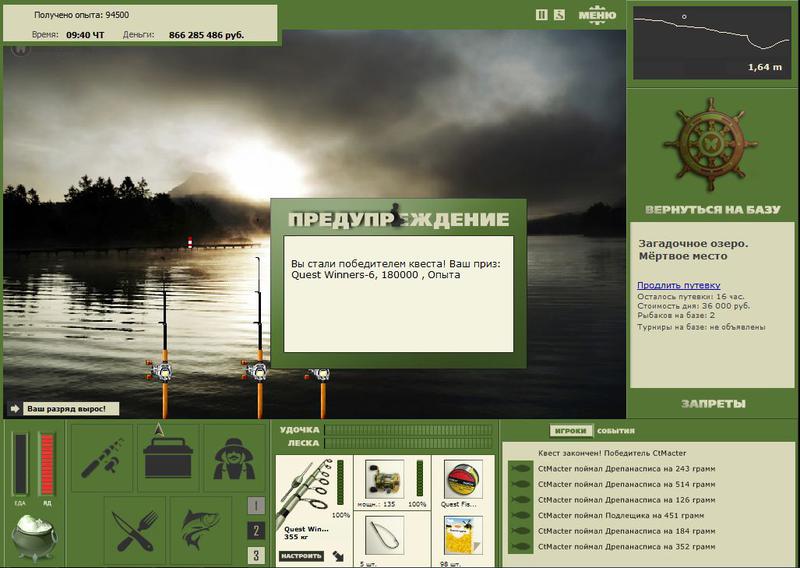Select the fishing hook thumbnail
Viewport: 800px width, 568px height.
tap(384, 535)
